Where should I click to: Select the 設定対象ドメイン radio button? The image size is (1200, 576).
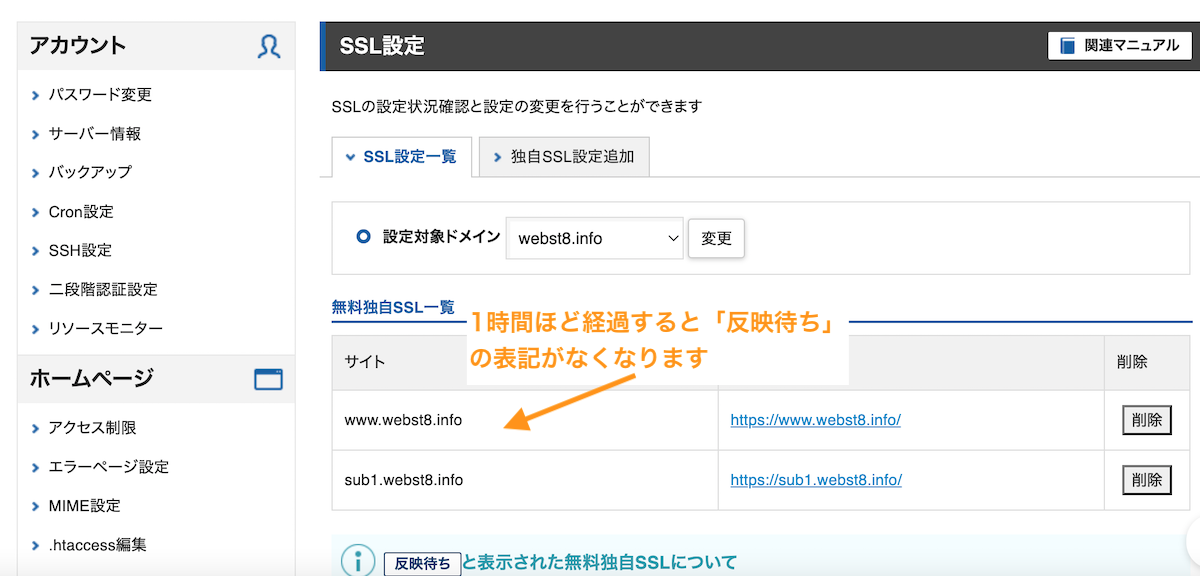363,238
